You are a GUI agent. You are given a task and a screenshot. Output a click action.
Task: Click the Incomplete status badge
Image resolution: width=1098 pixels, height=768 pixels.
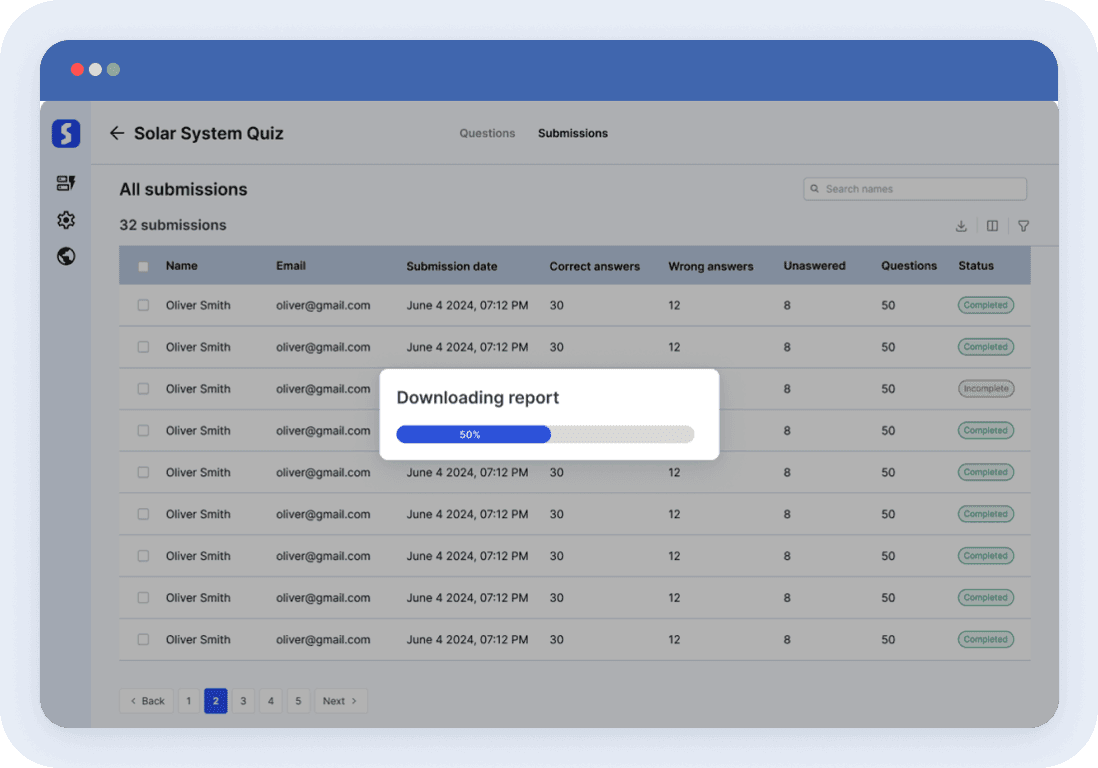tap(985, 389)
